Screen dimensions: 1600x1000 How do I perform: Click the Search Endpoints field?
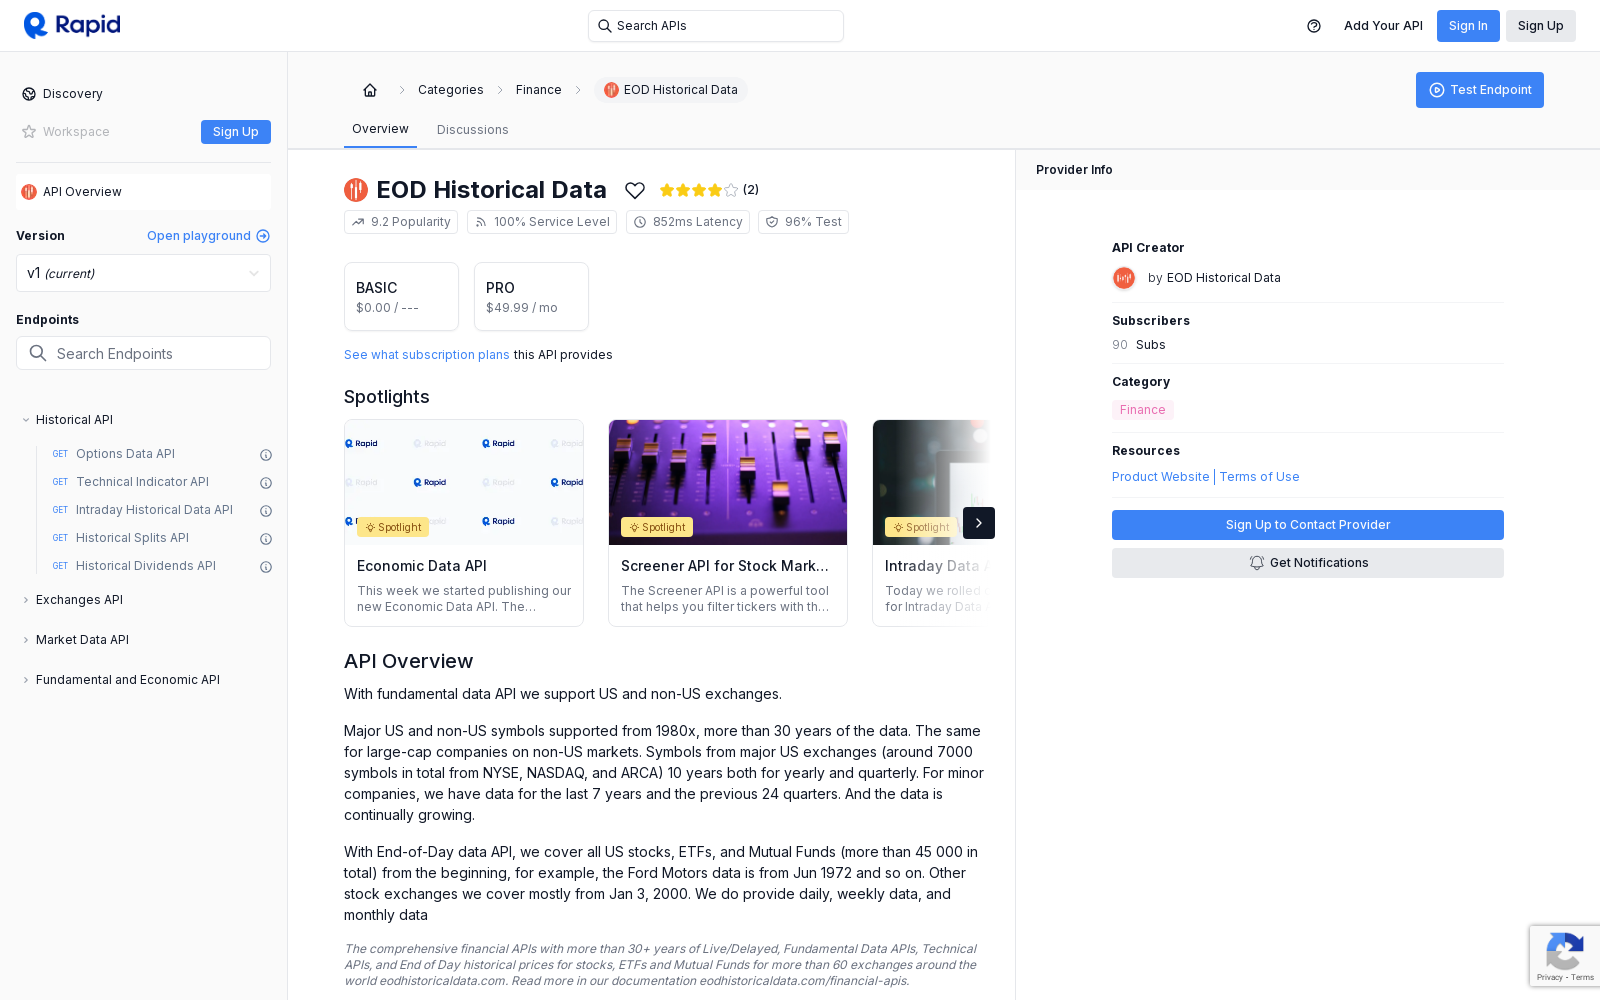tap(143, 353)
